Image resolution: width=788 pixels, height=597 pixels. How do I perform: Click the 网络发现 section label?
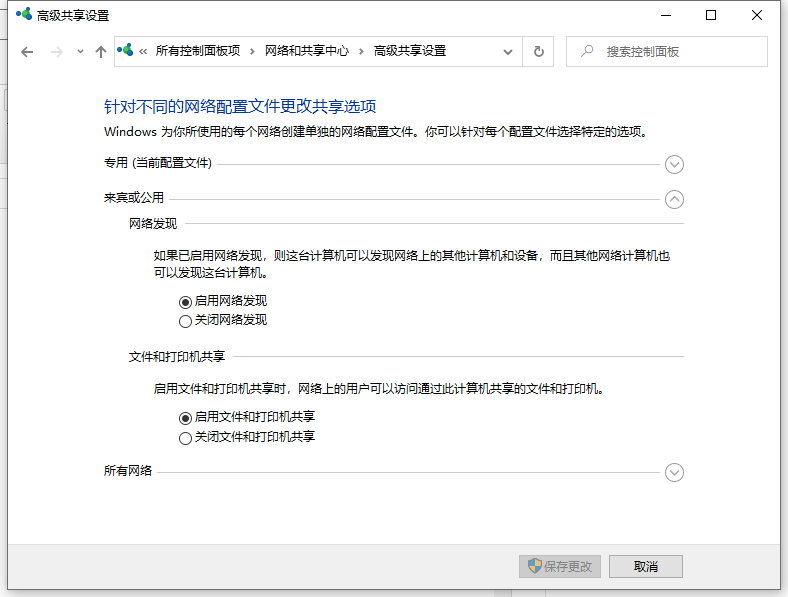tap(153, 224)
